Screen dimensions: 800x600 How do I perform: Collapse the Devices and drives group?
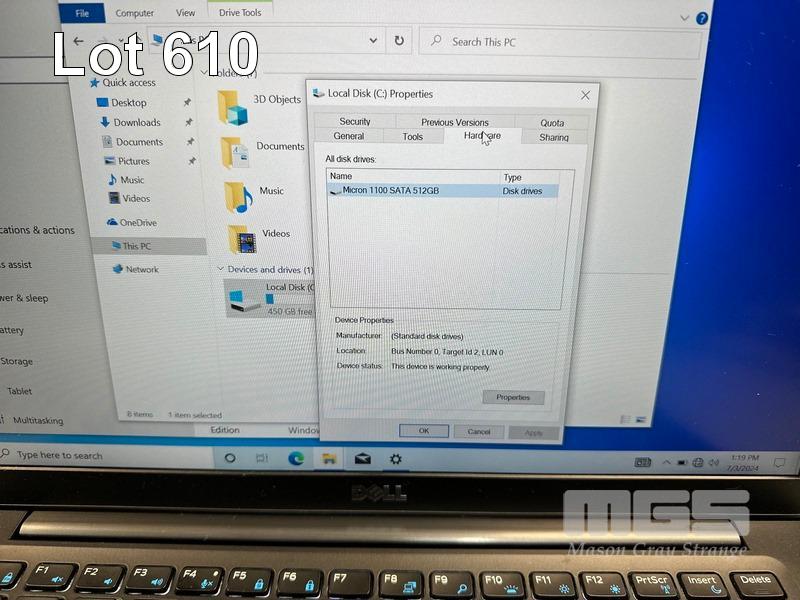(220, 269)
